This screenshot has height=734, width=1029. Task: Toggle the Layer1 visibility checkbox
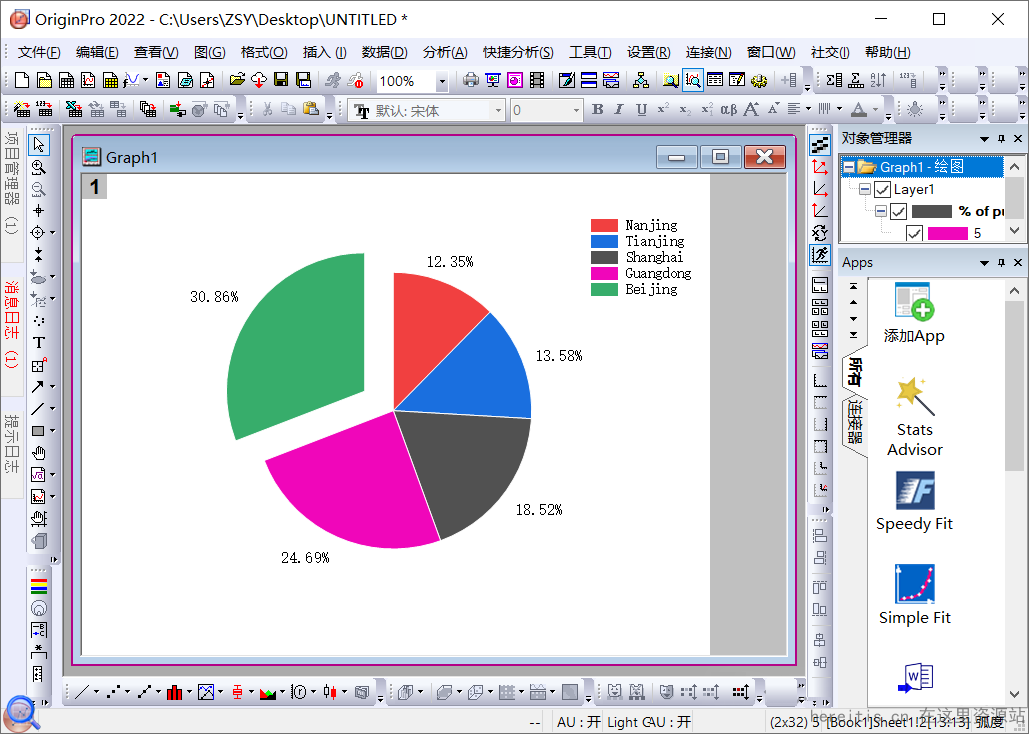(883, 190)
